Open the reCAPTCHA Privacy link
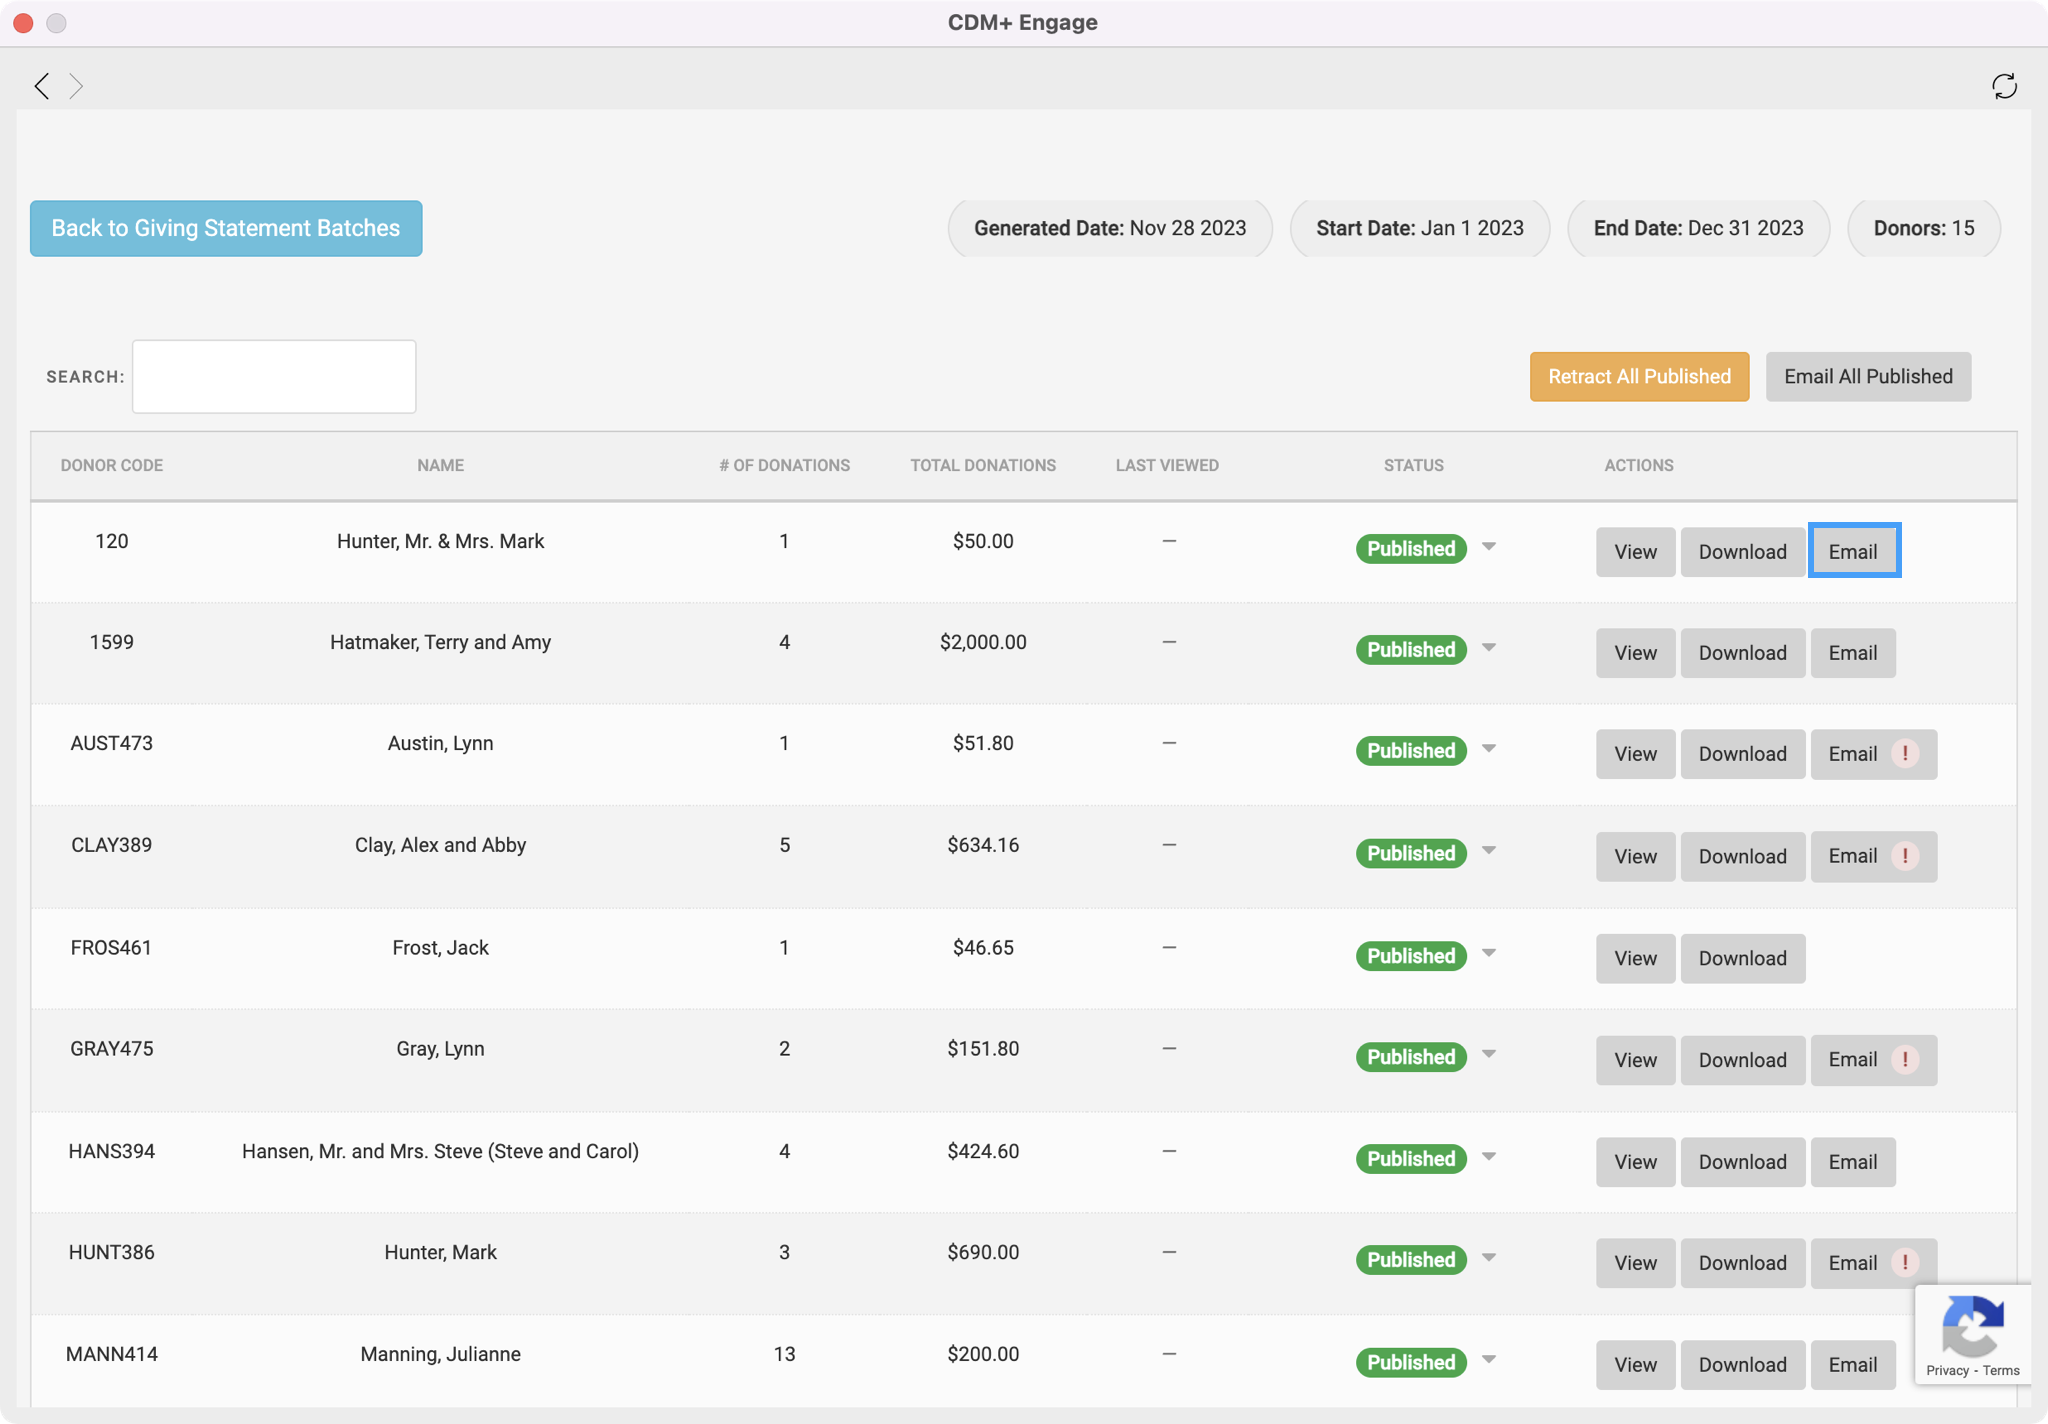Image resolution: width=2048 pixels, height=1424 pixels. click(x=1947, y=1371)
